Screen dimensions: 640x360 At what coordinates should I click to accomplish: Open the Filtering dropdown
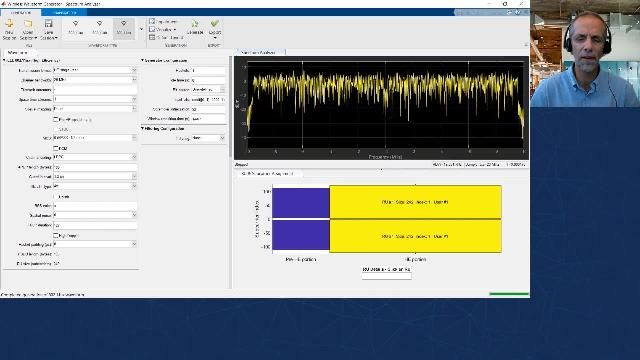coord(222,138)
